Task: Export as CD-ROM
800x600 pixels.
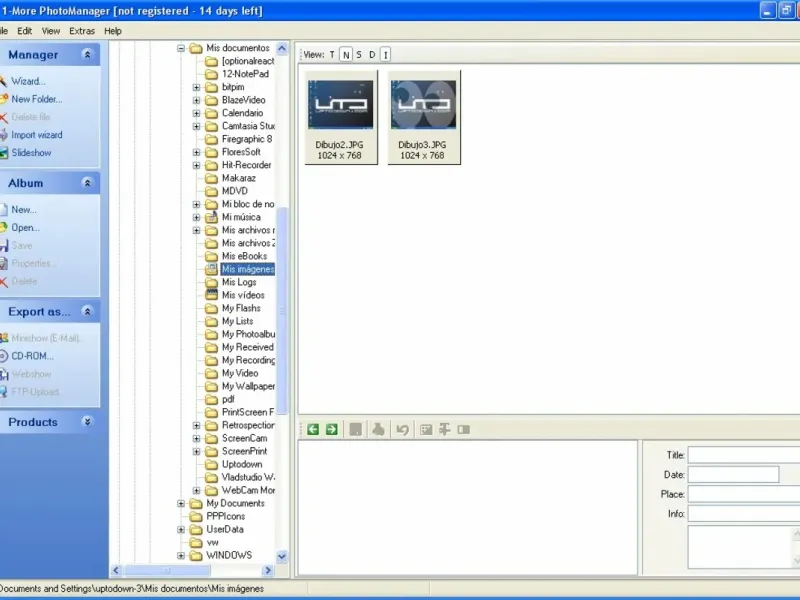Action: coord(33,356)
